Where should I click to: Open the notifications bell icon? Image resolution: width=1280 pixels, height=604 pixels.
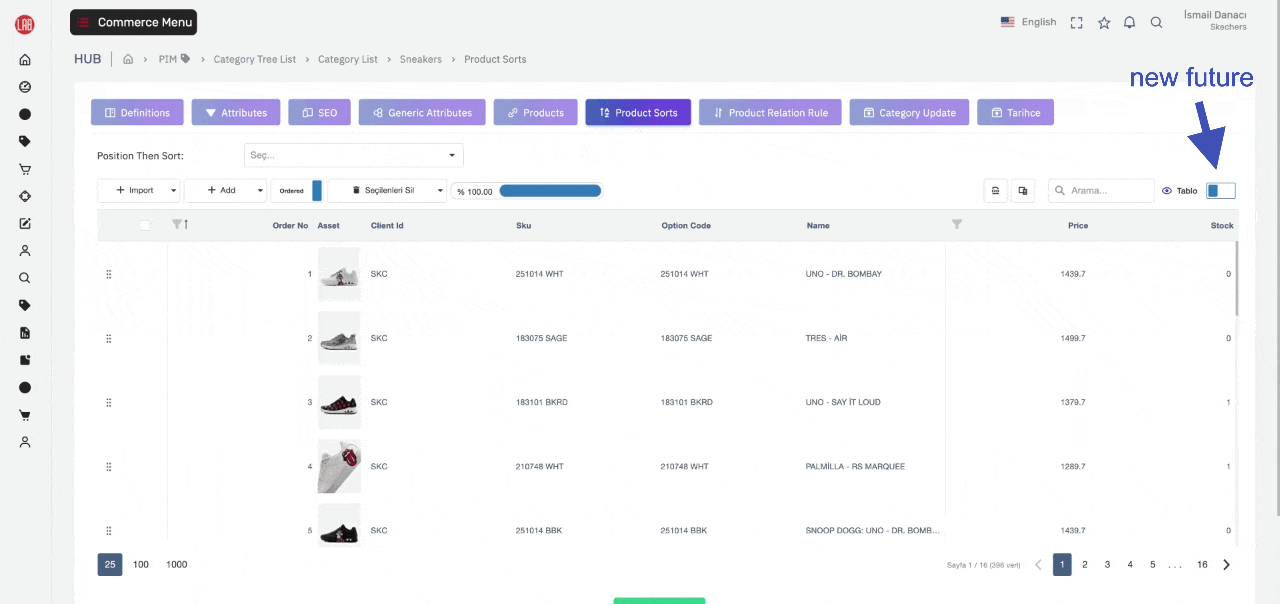(x=1130, y=22)
